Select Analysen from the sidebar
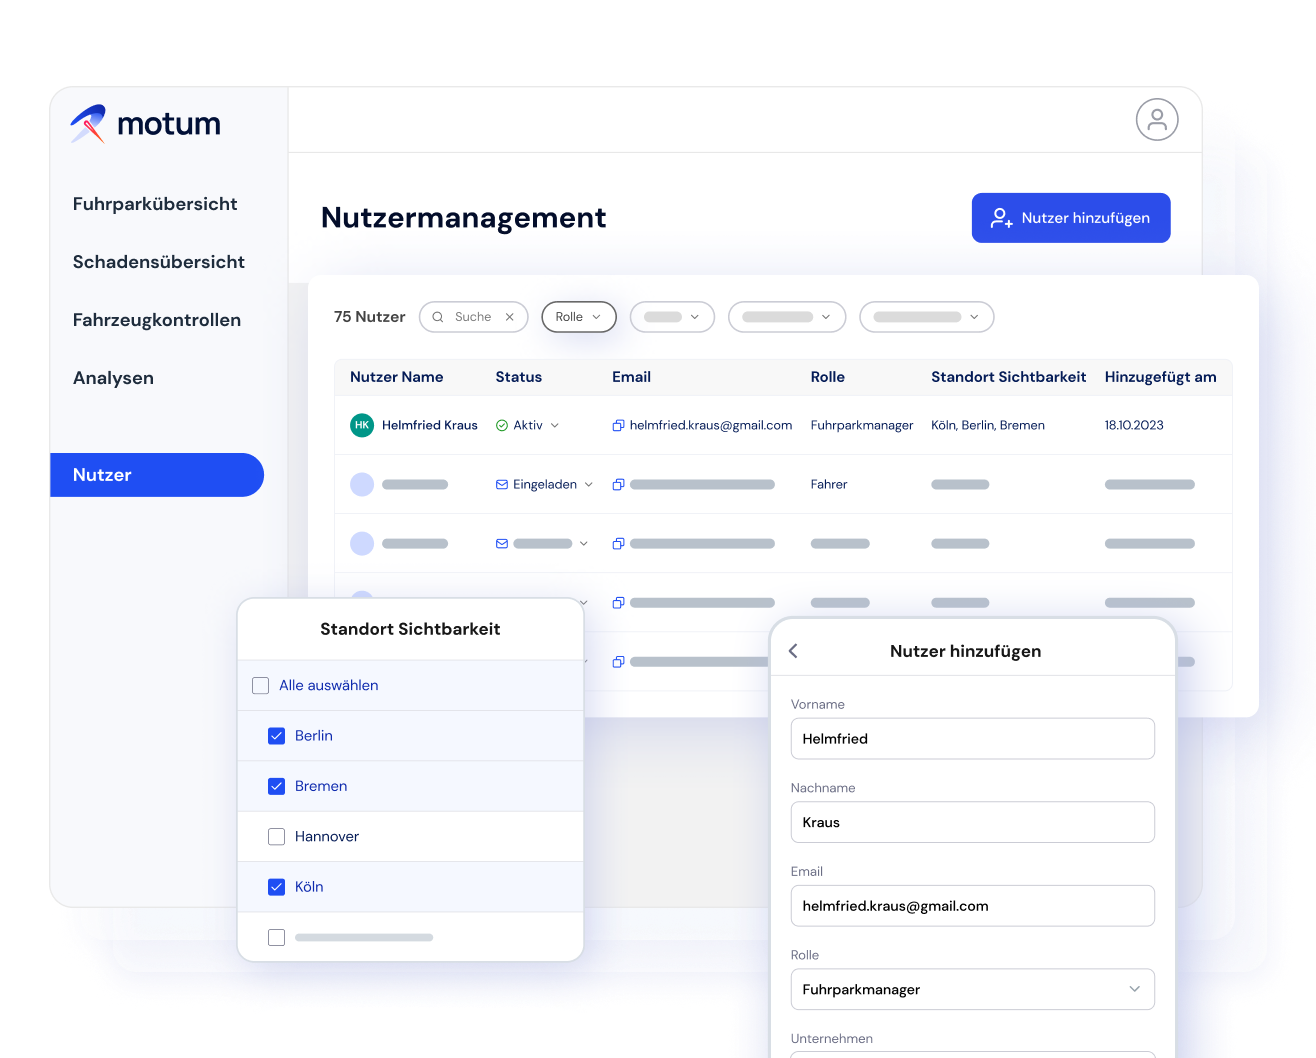The image size is (1316, 1058). [x=113, y=378]
